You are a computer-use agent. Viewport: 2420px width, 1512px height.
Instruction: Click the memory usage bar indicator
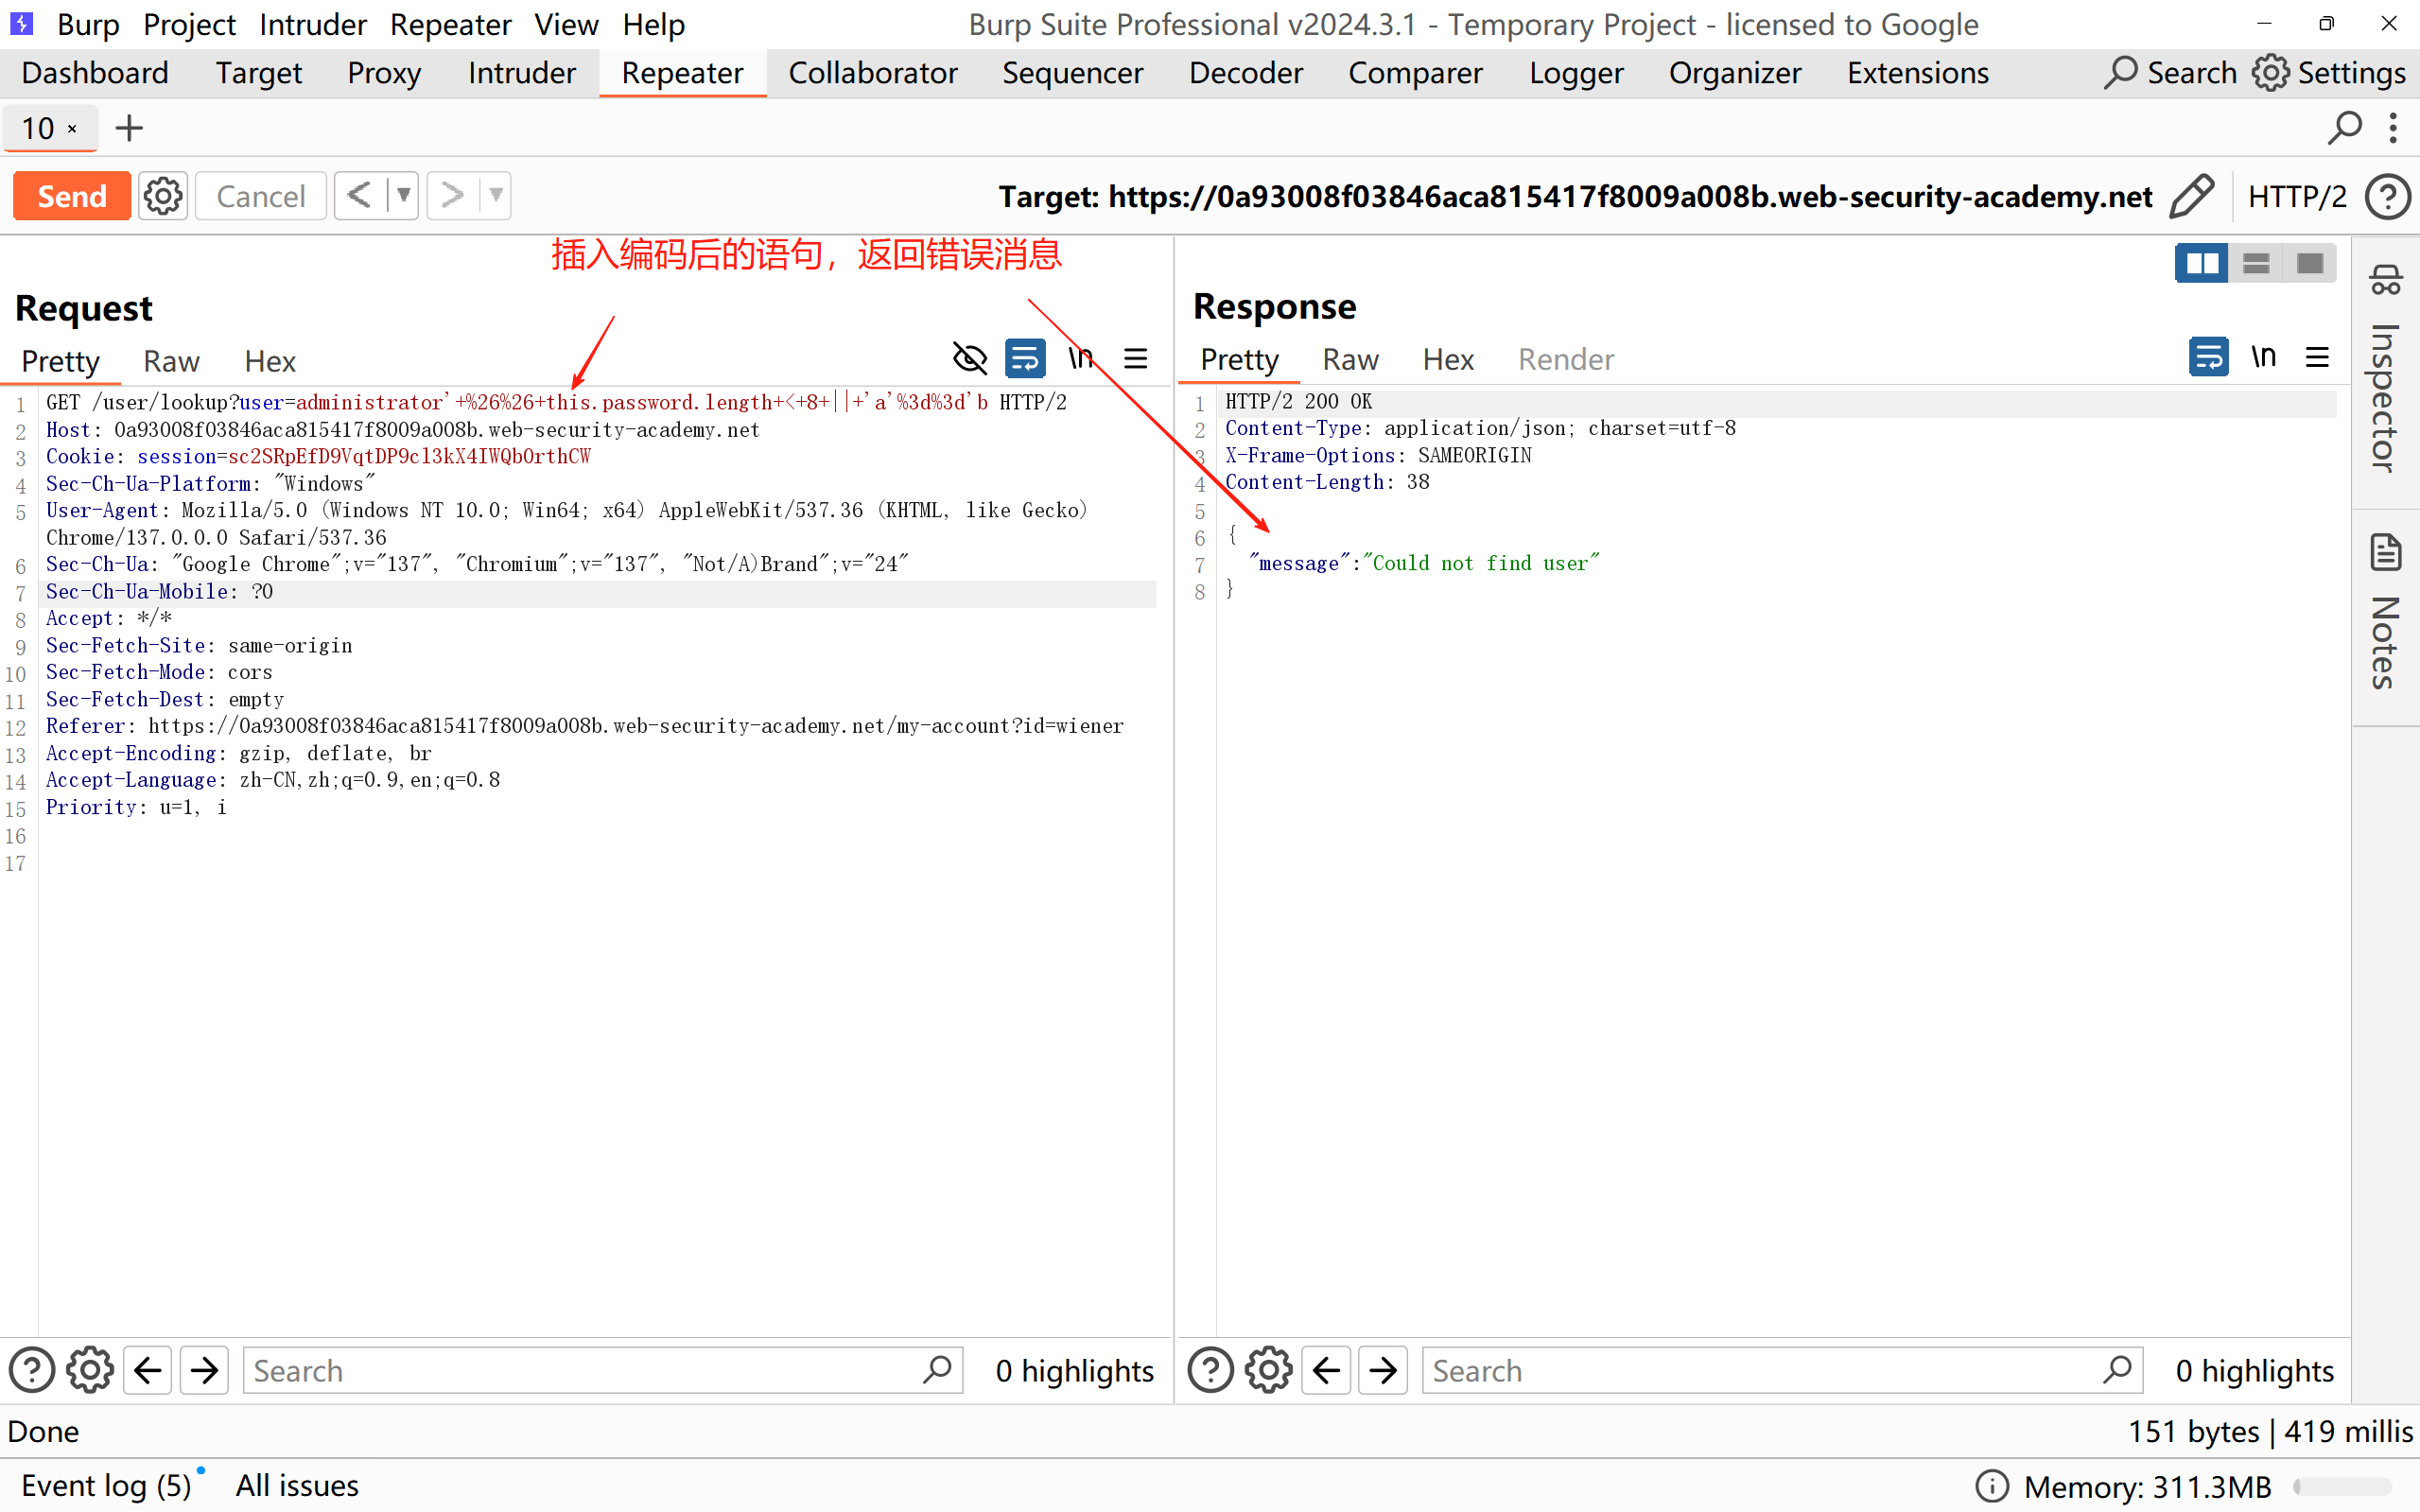pos(2342,1486)
